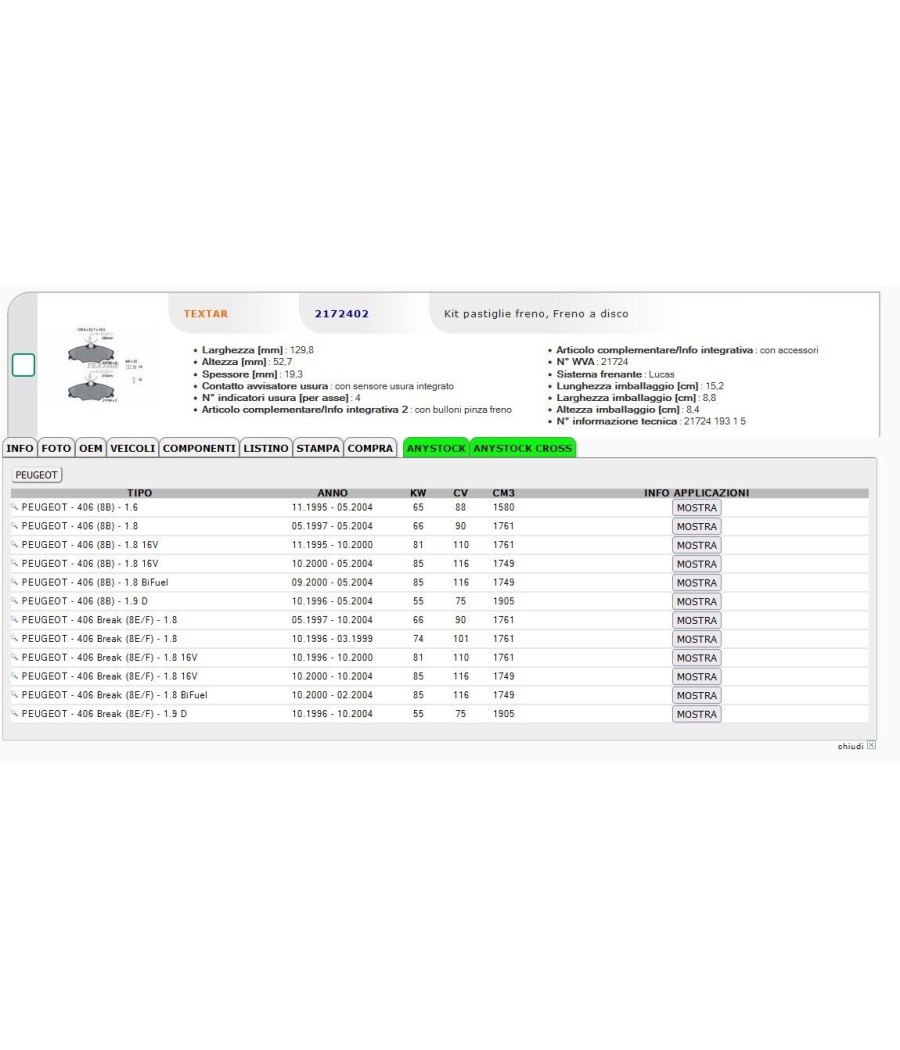This screenshot has width=900, height=1050.
Task: Click MOSTRA for 406 (8B) 1.8 90 CV
Action: 696,526
